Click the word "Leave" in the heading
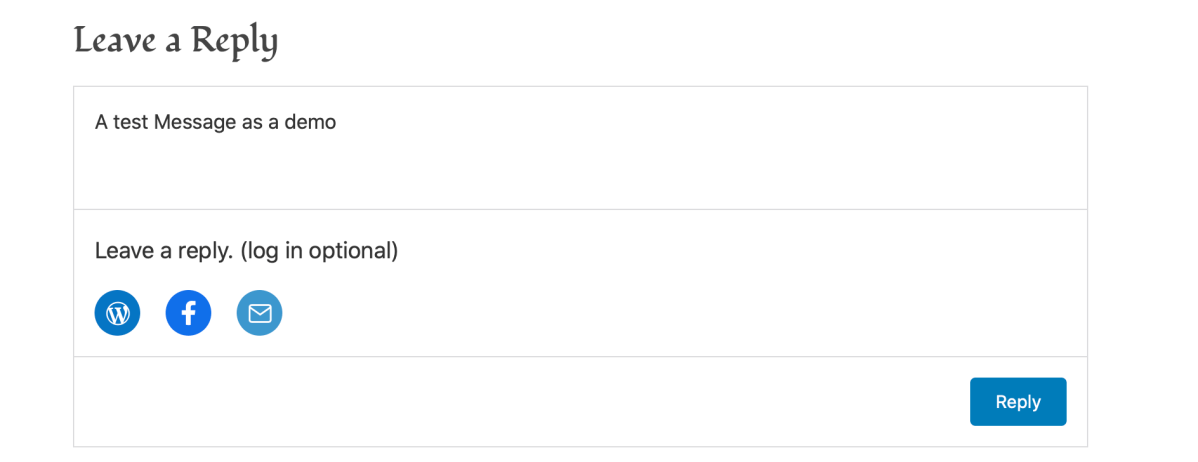This screenshot has width=1198, height=462. pyautogui.click(x=115, y=41)
